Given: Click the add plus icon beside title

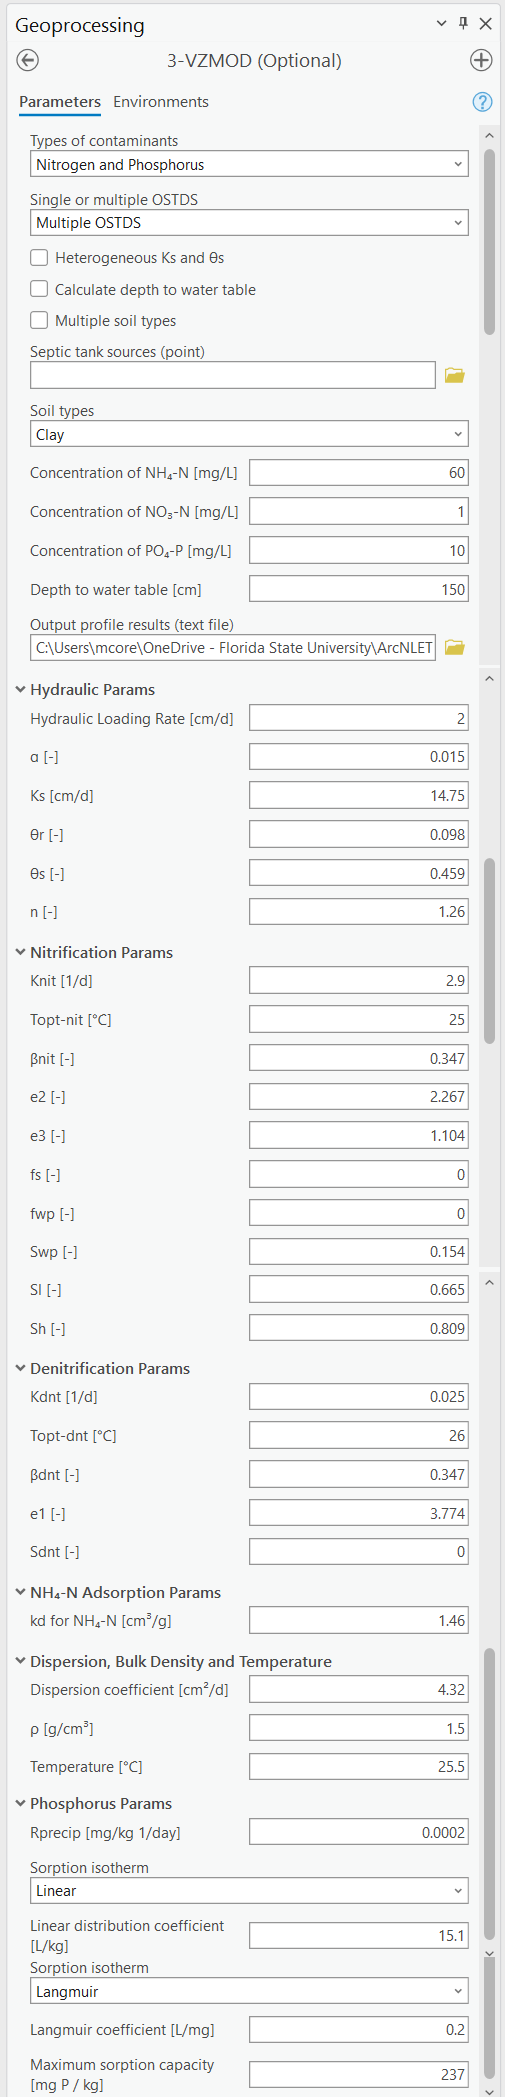Looking at the screenshot, I should [x=481, y=61].
